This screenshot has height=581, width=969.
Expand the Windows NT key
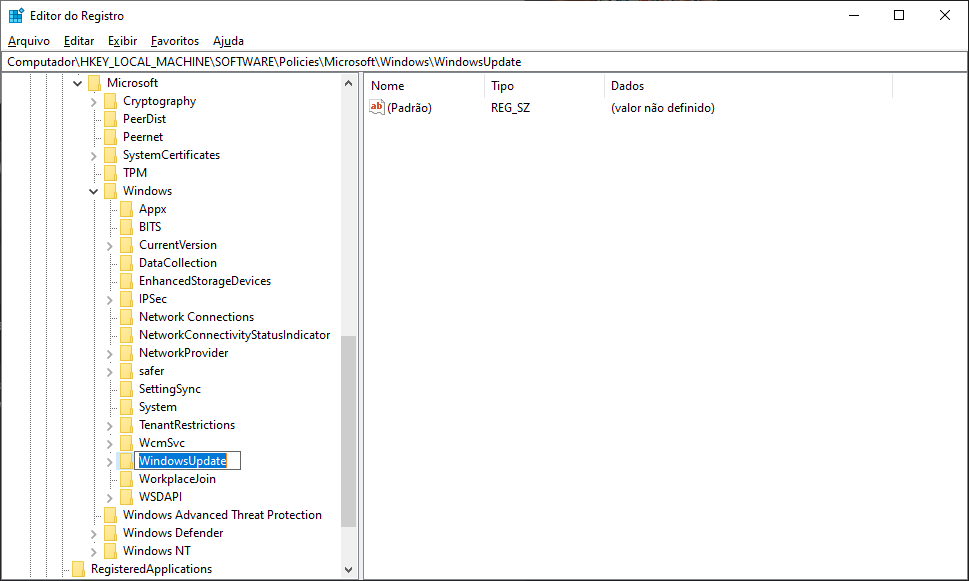(x=94, y=551)
